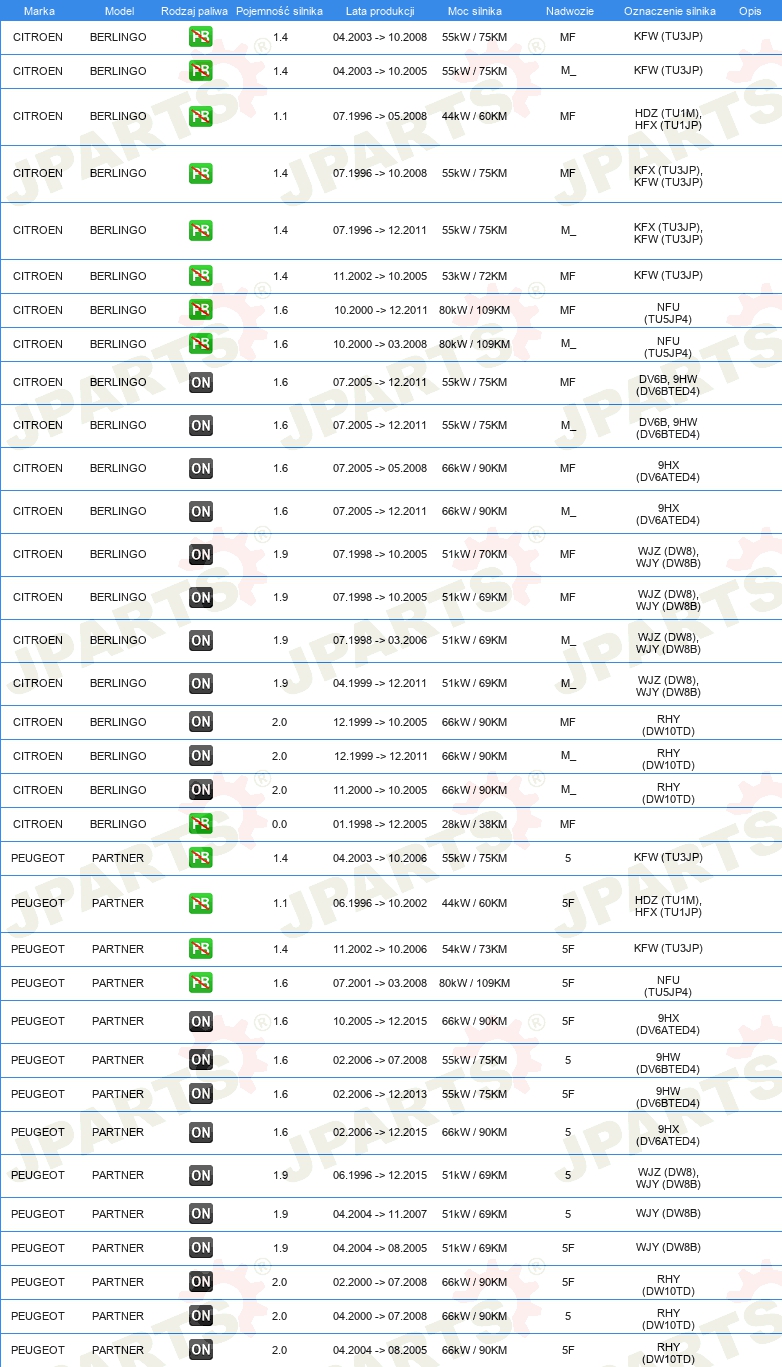This screenshot has width=782, height=1367.
Task: Select the PB icon in the 54kW / 73KM row
Action: click(201, 949)
